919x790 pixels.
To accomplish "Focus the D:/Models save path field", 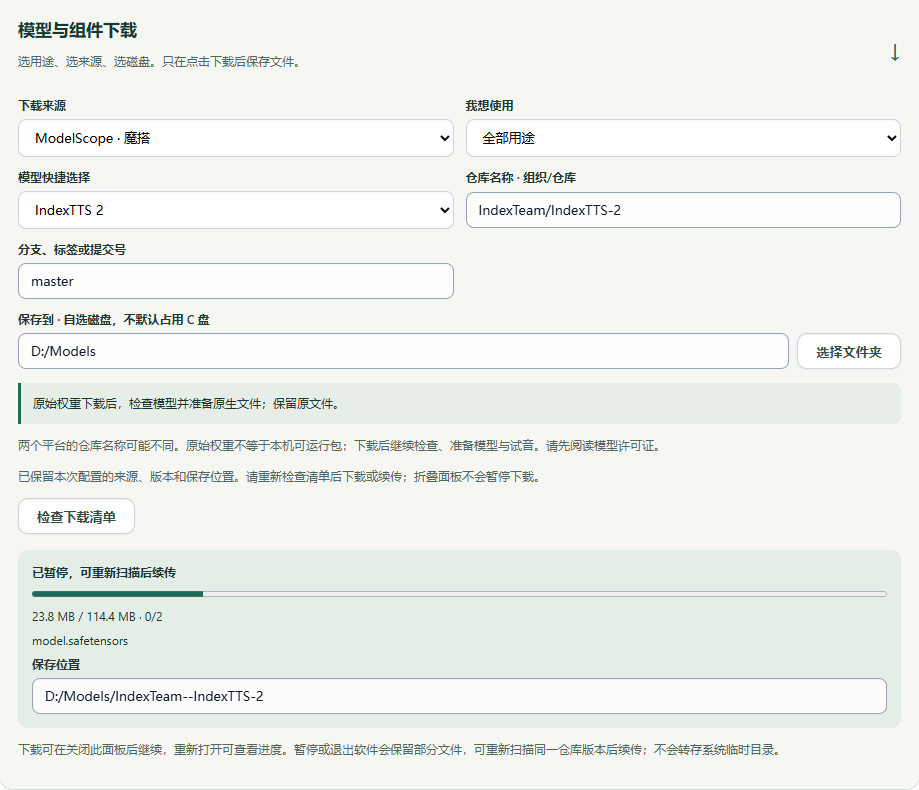I will coord(403,351).
